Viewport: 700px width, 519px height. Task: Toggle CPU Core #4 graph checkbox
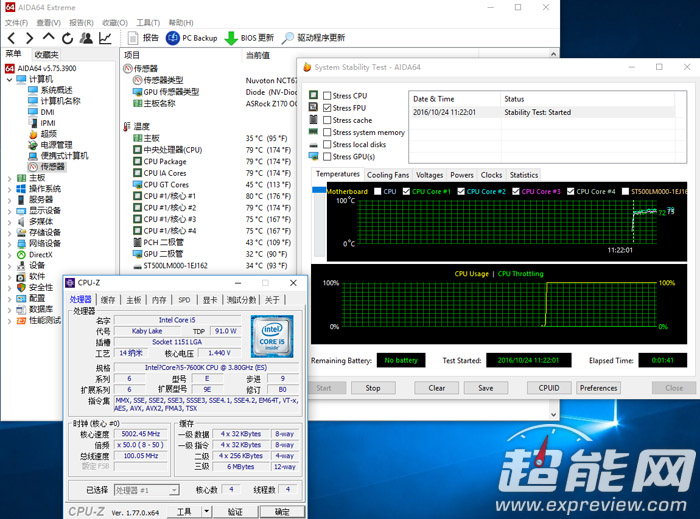click(571, 191)
